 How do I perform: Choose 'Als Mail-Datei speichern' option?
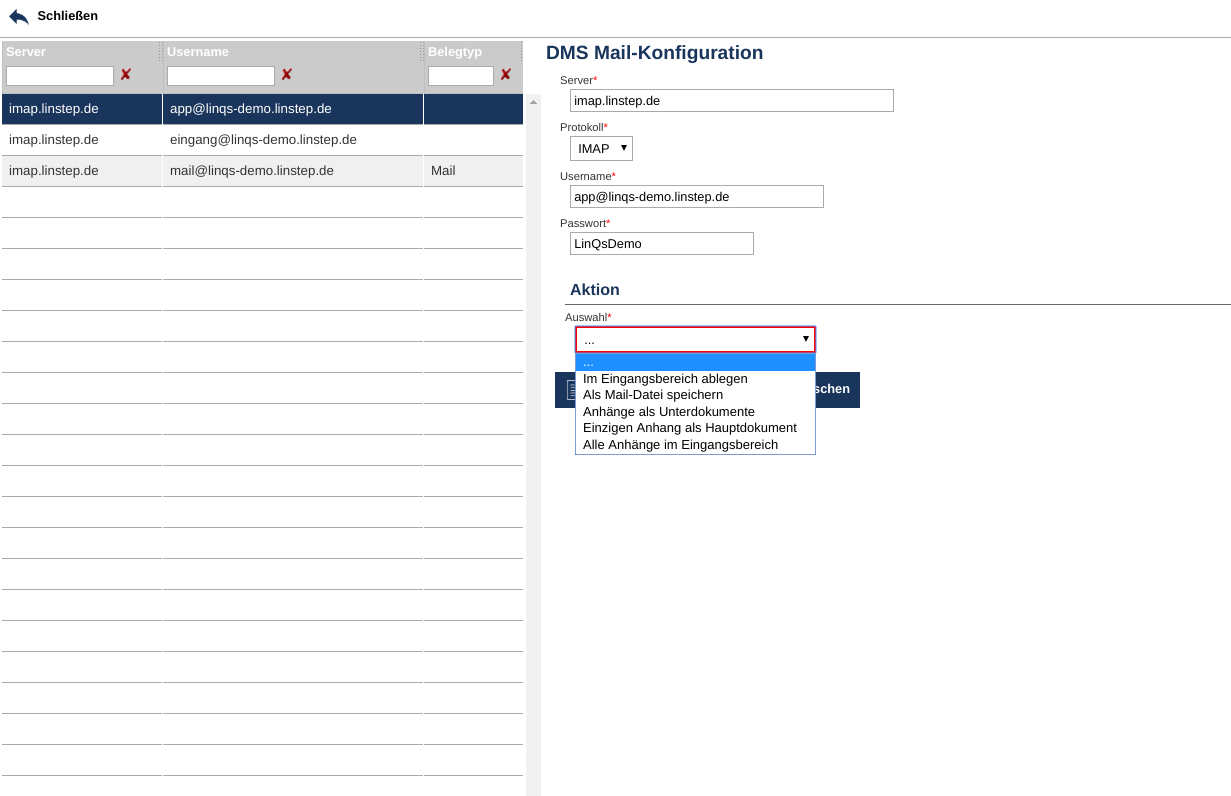click(x=652, y=395)
